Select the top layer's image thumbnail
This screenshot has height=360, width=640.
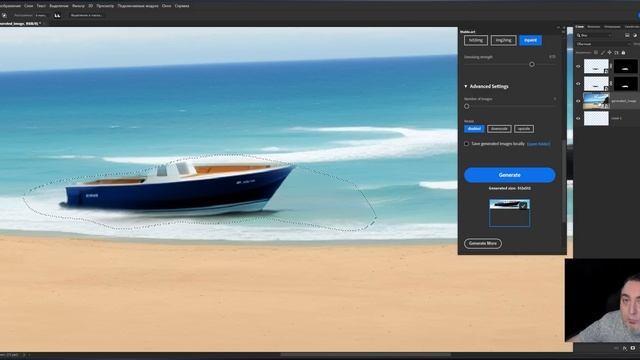[596, 66]
